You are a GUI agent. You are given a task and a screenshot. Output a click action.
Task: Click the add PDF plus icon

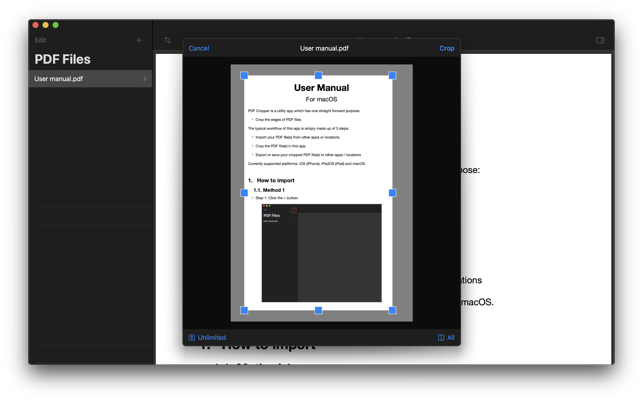tap(139, 40)
